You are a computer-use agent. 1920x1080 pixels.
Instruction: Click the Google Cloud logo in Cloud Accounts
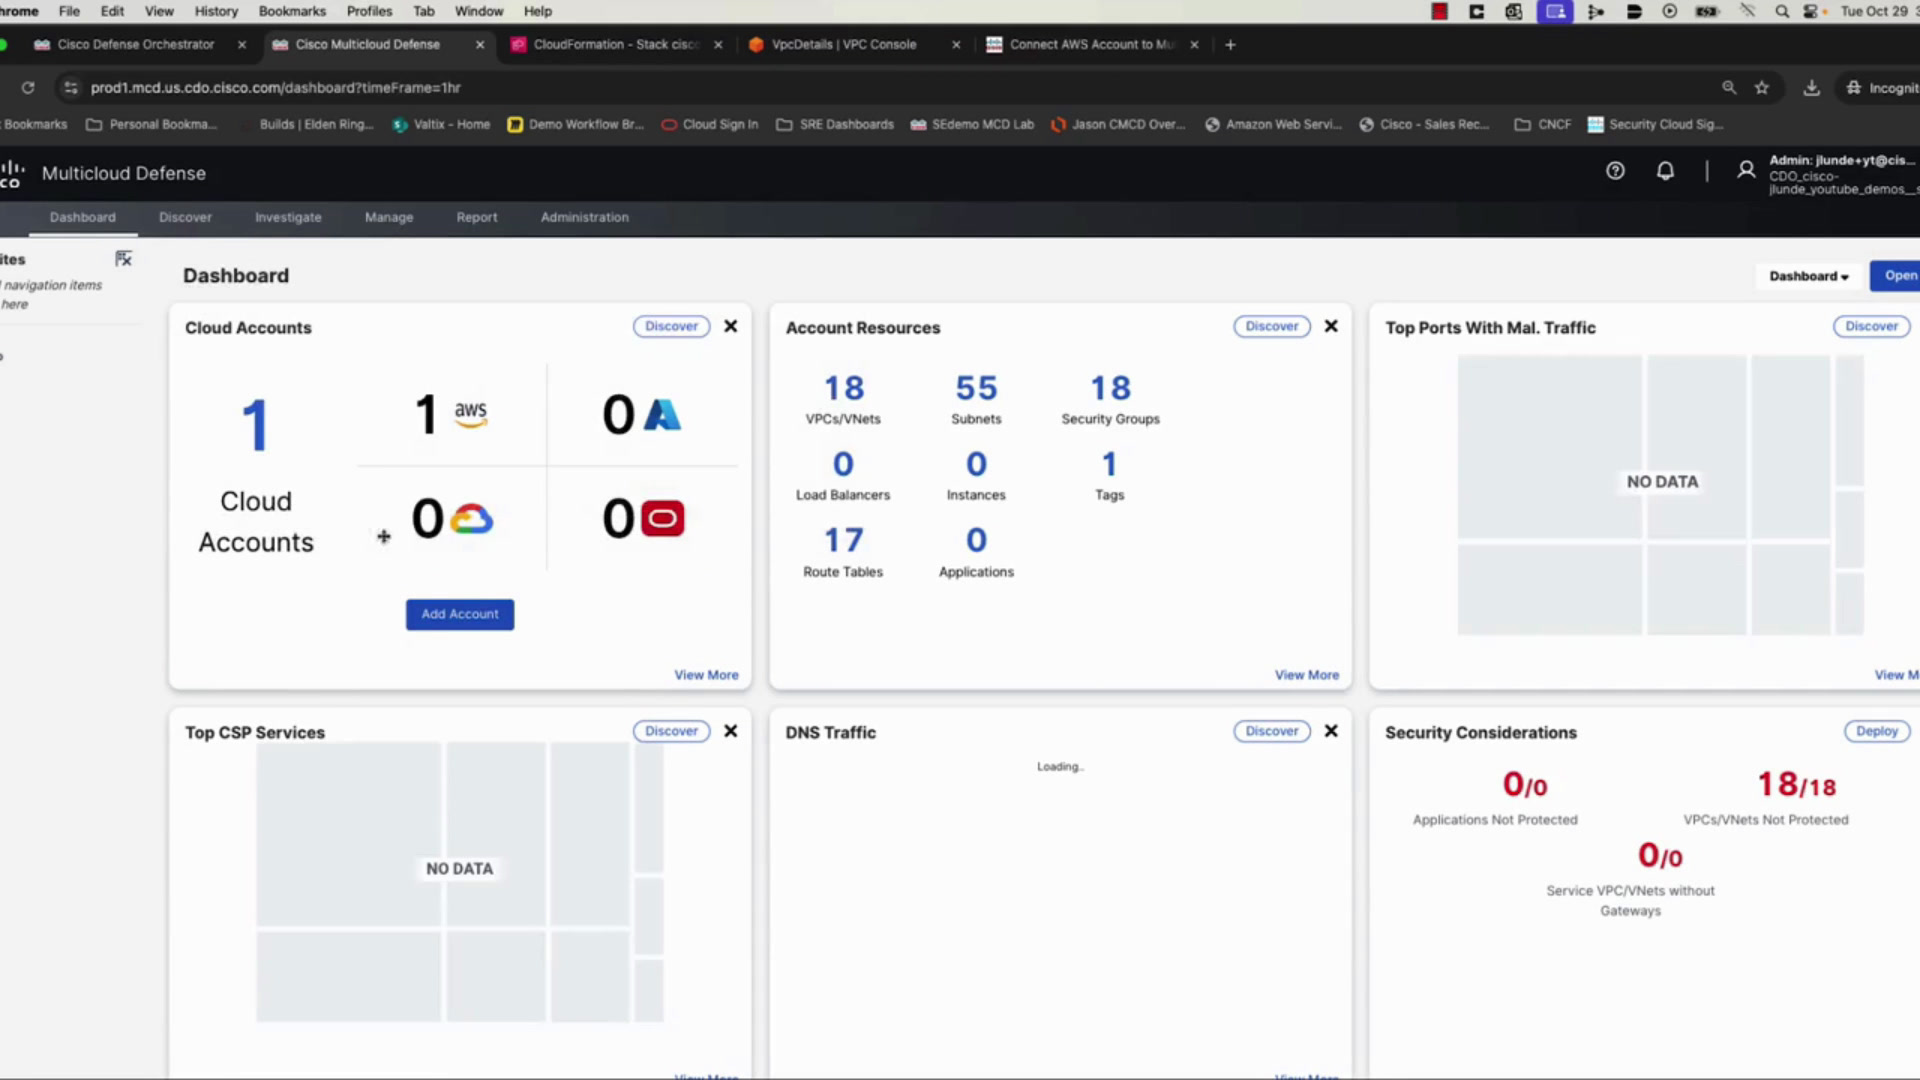pos(471,519)
